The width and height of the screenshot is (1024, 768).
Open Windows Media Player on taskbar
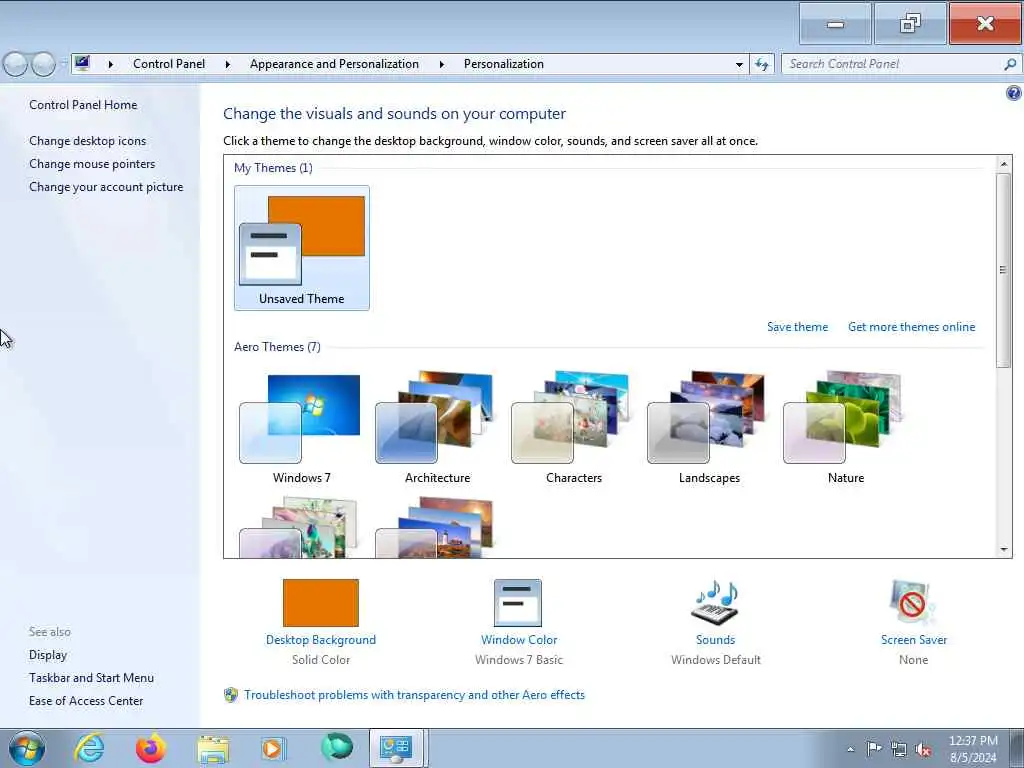[x=274, y=748]
